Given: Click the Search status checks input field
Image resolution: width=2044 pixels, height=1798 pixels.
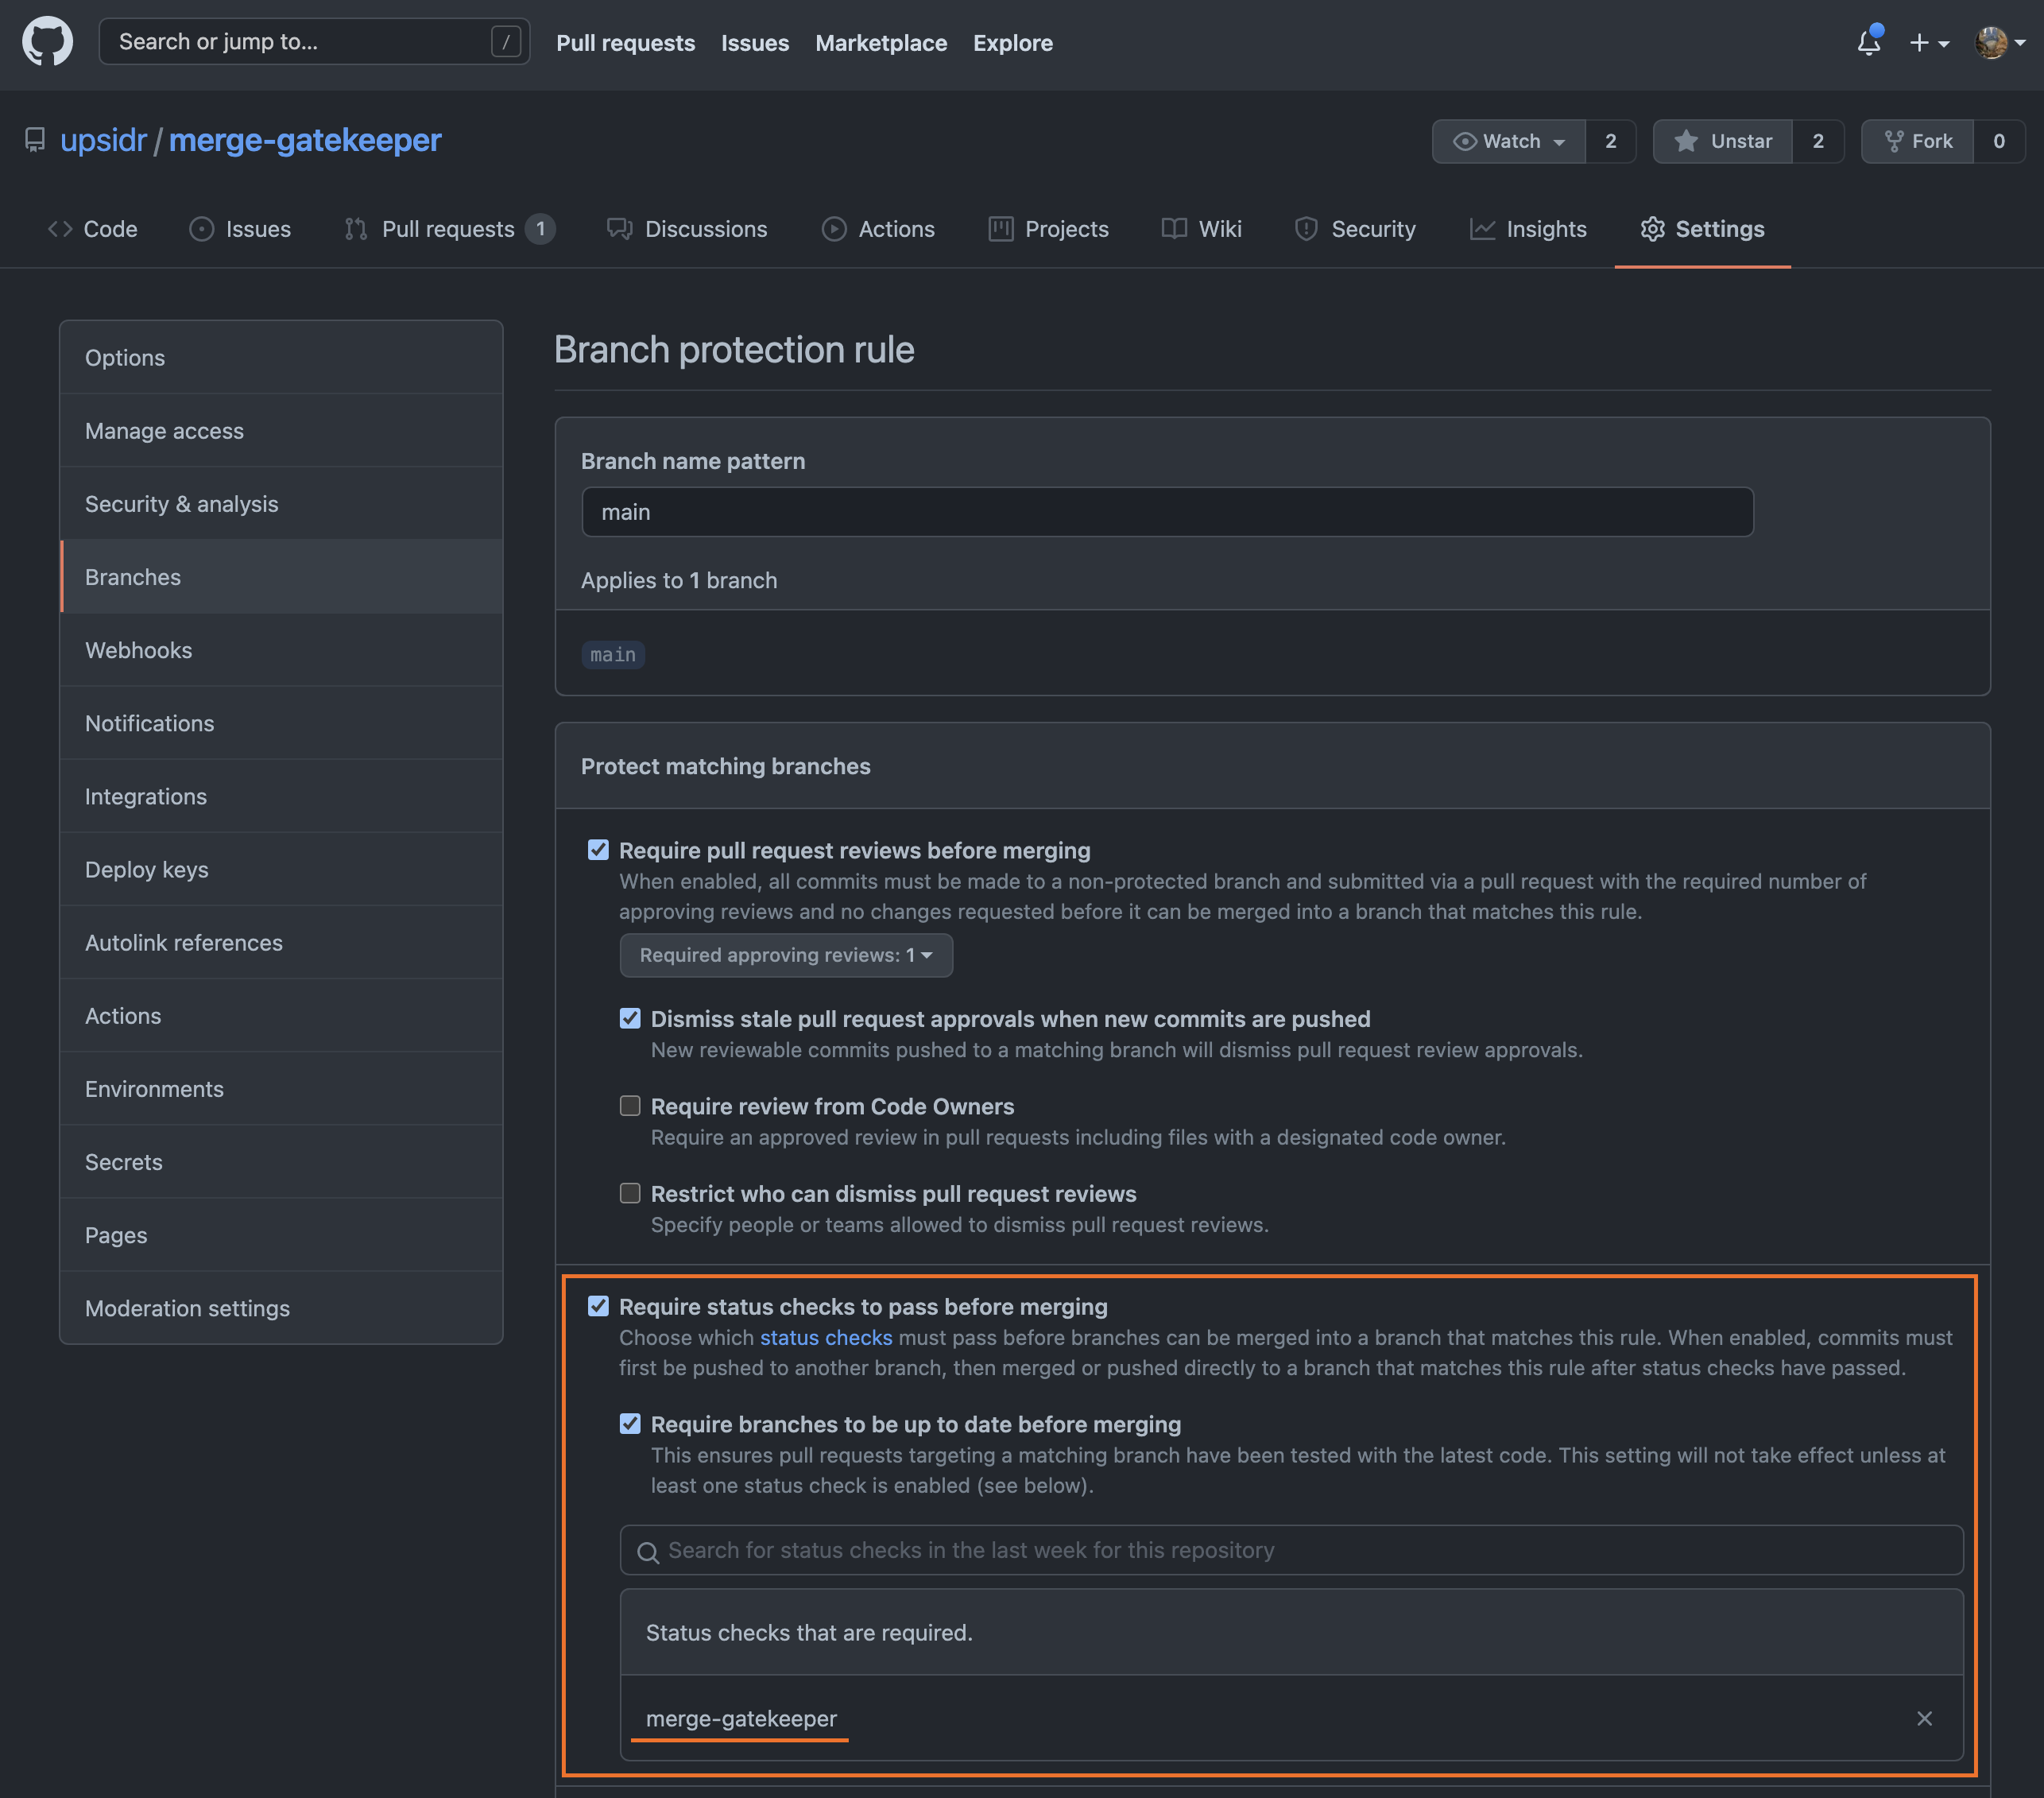Looking at the screenshot, I should (x=1291, y=1549).
